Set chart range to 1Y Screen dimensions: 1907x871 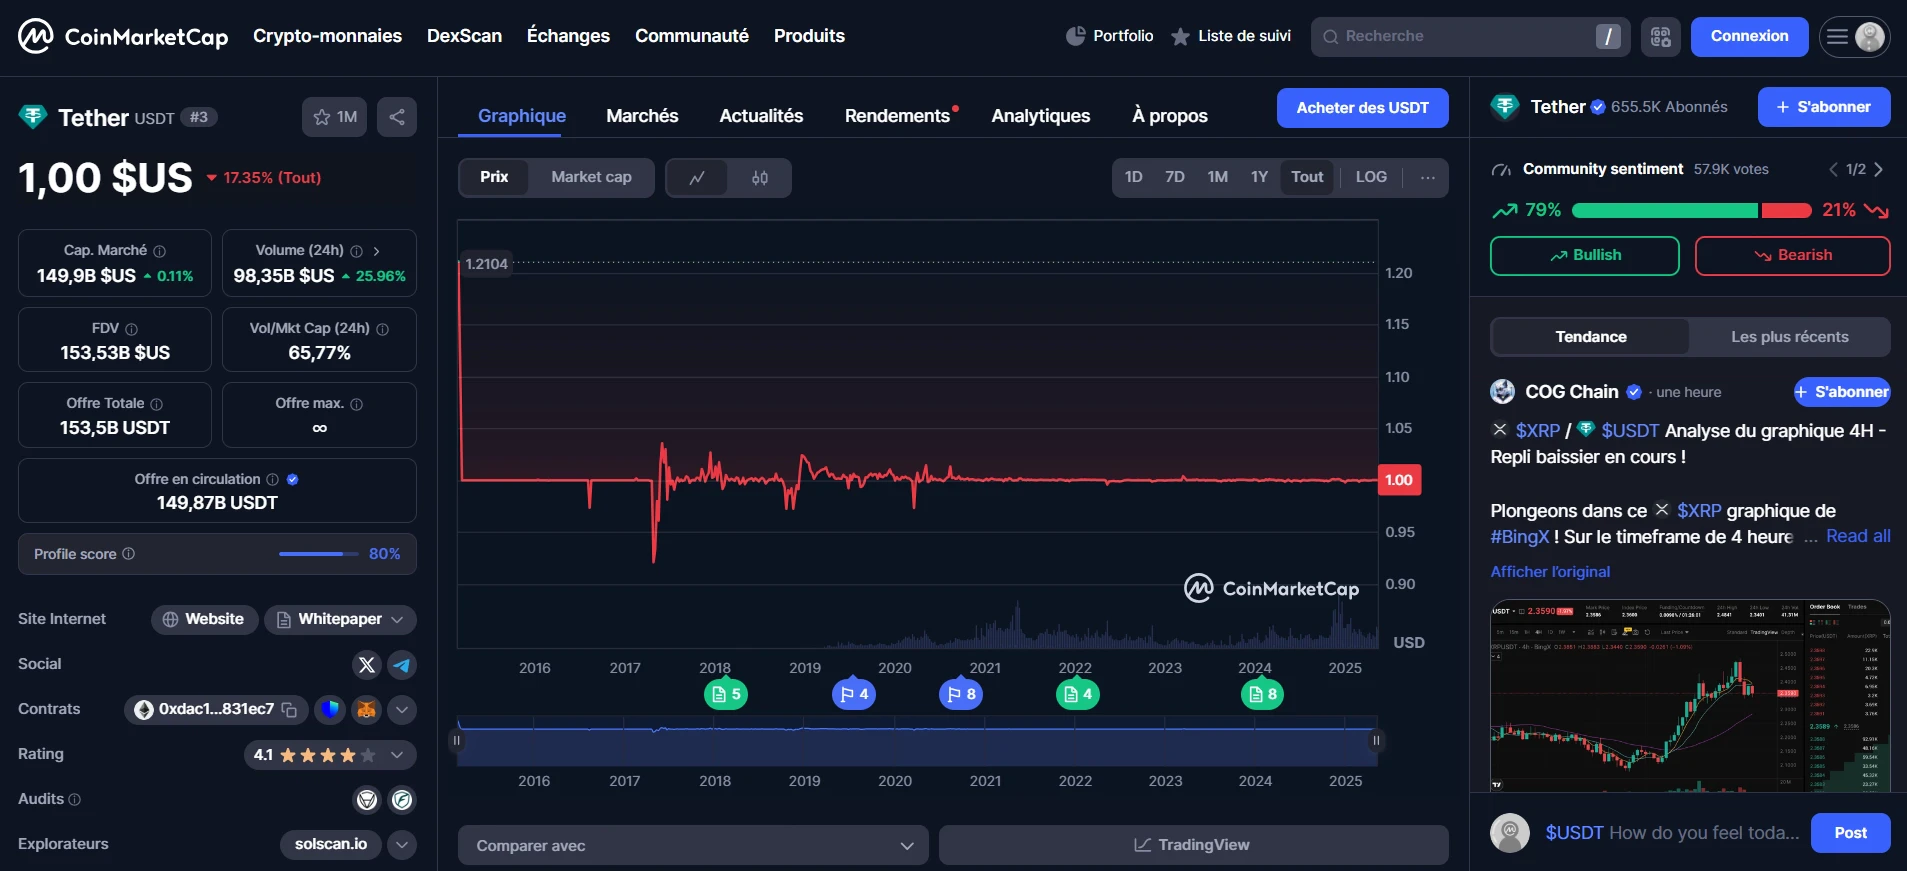pos(1259,178)
